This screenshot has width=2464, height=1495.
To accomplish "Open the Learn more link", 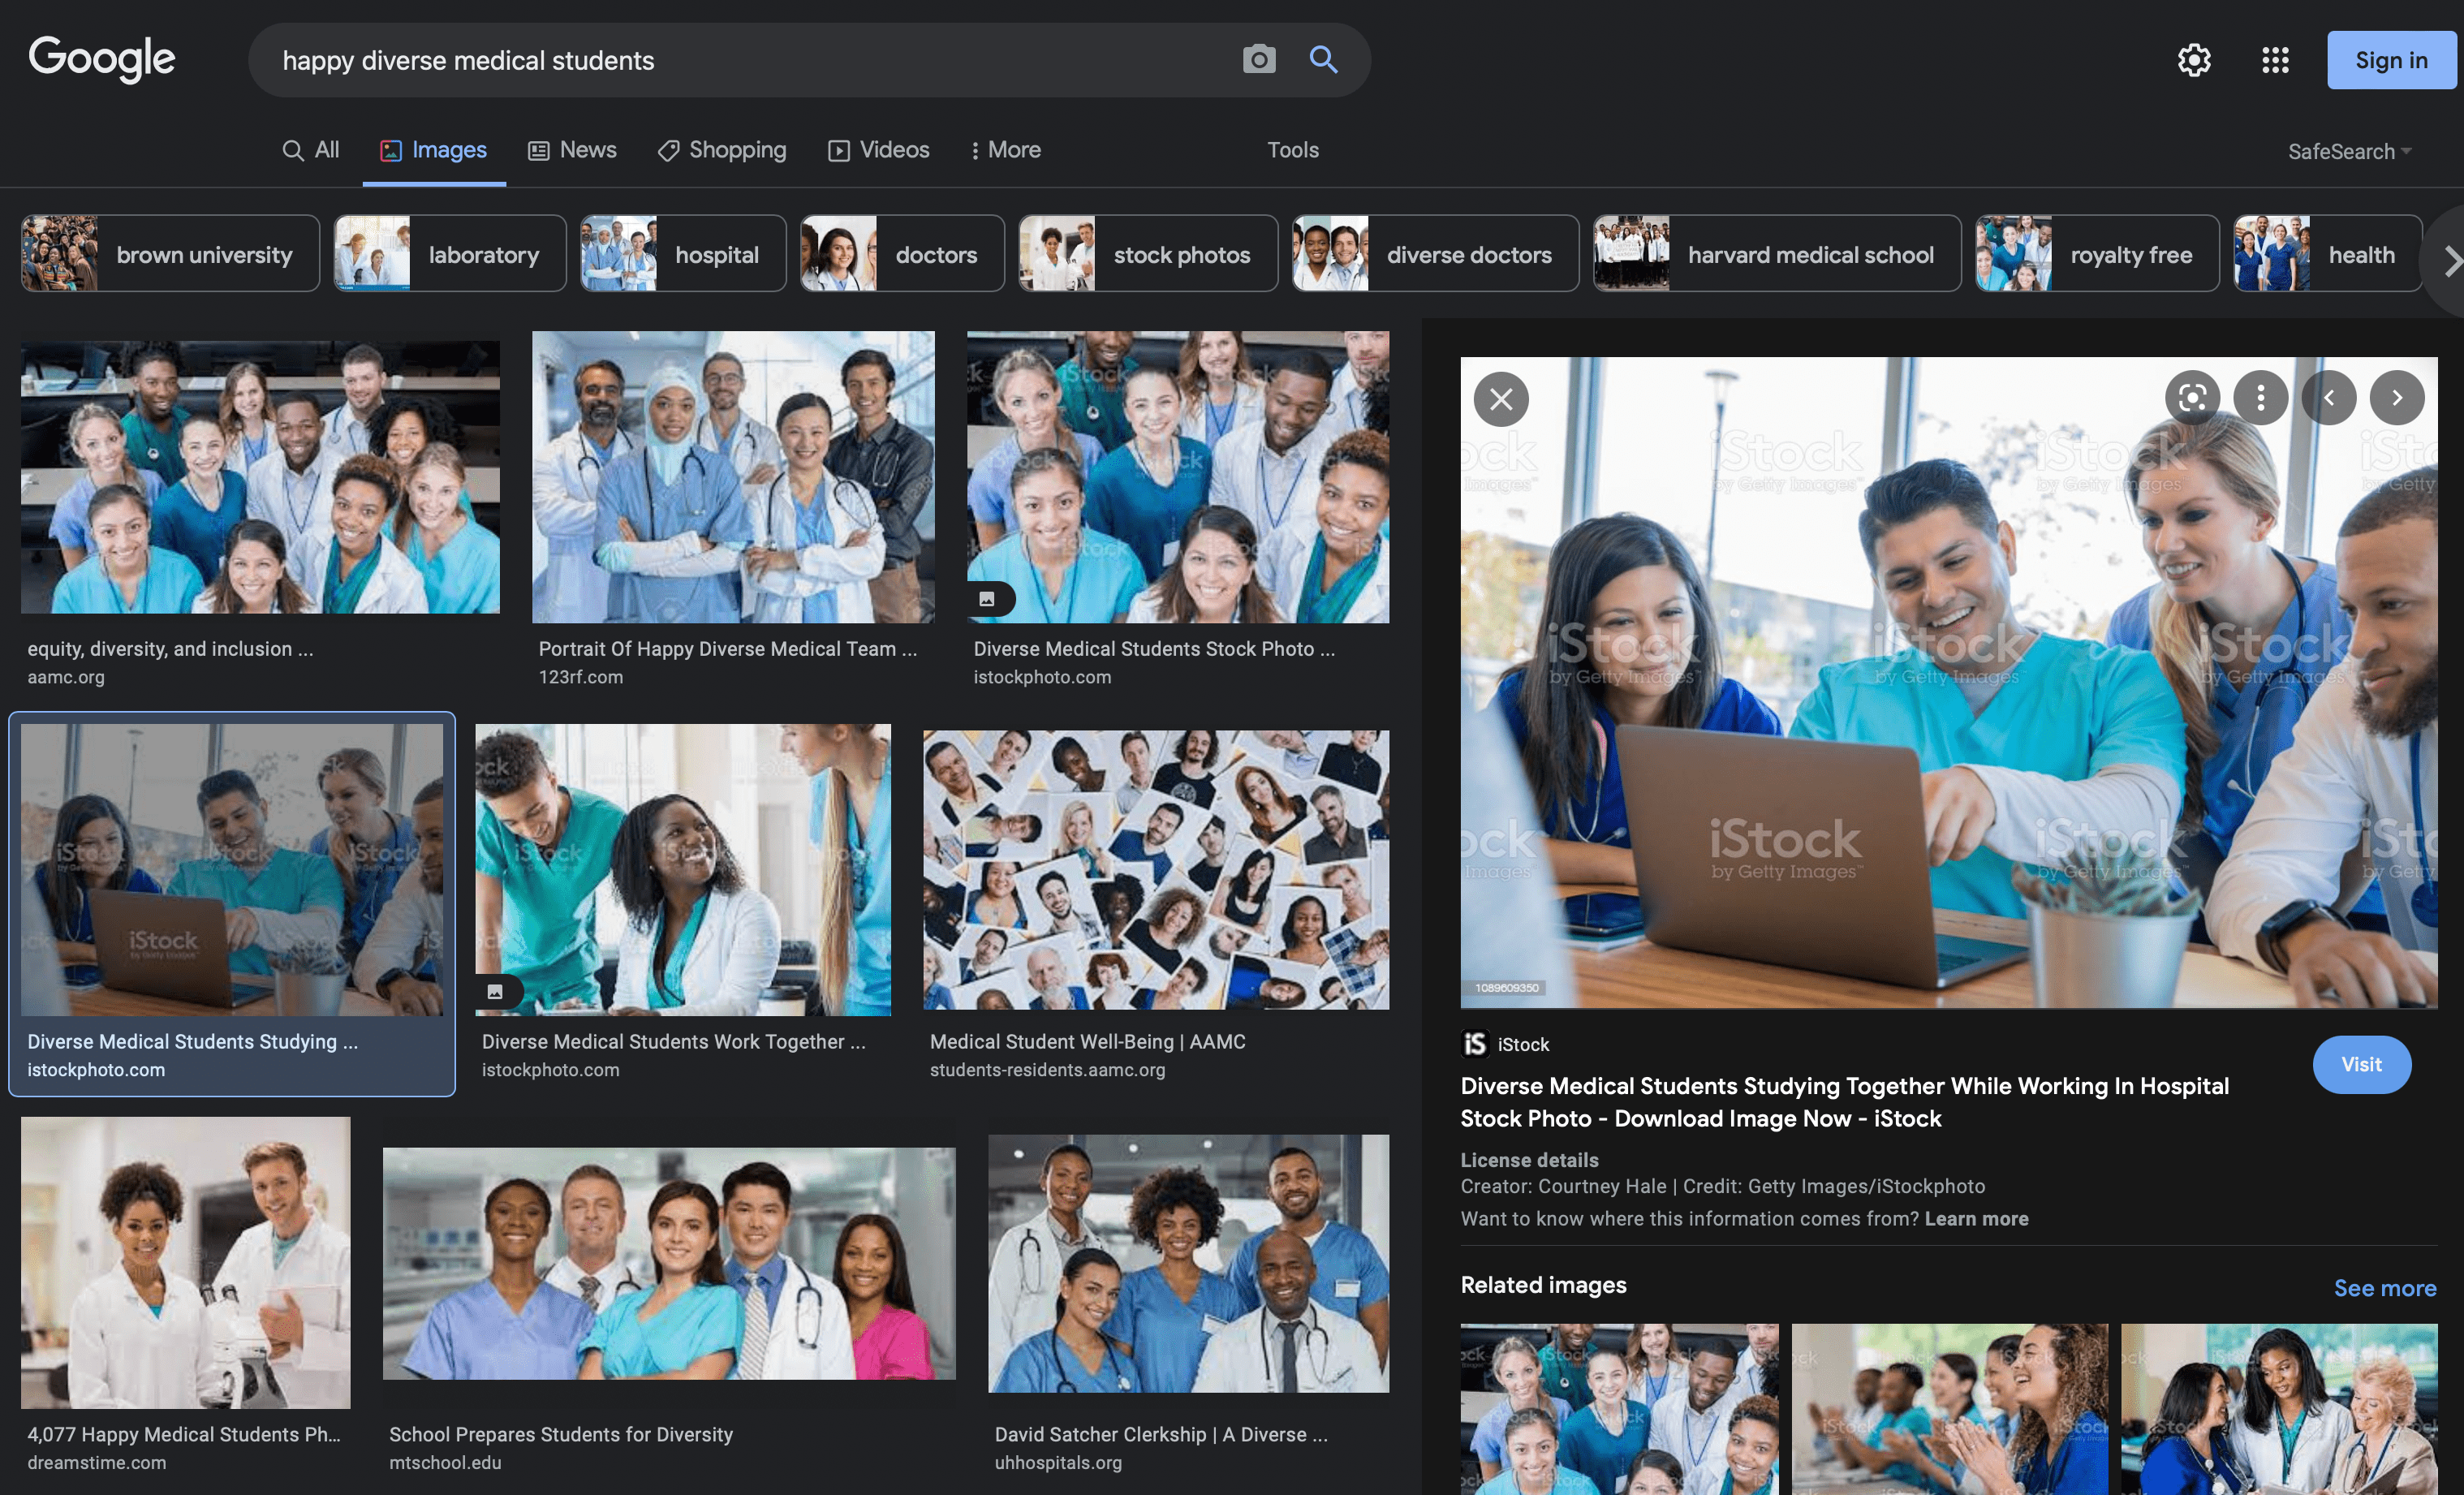I will coord(1976,1218).
